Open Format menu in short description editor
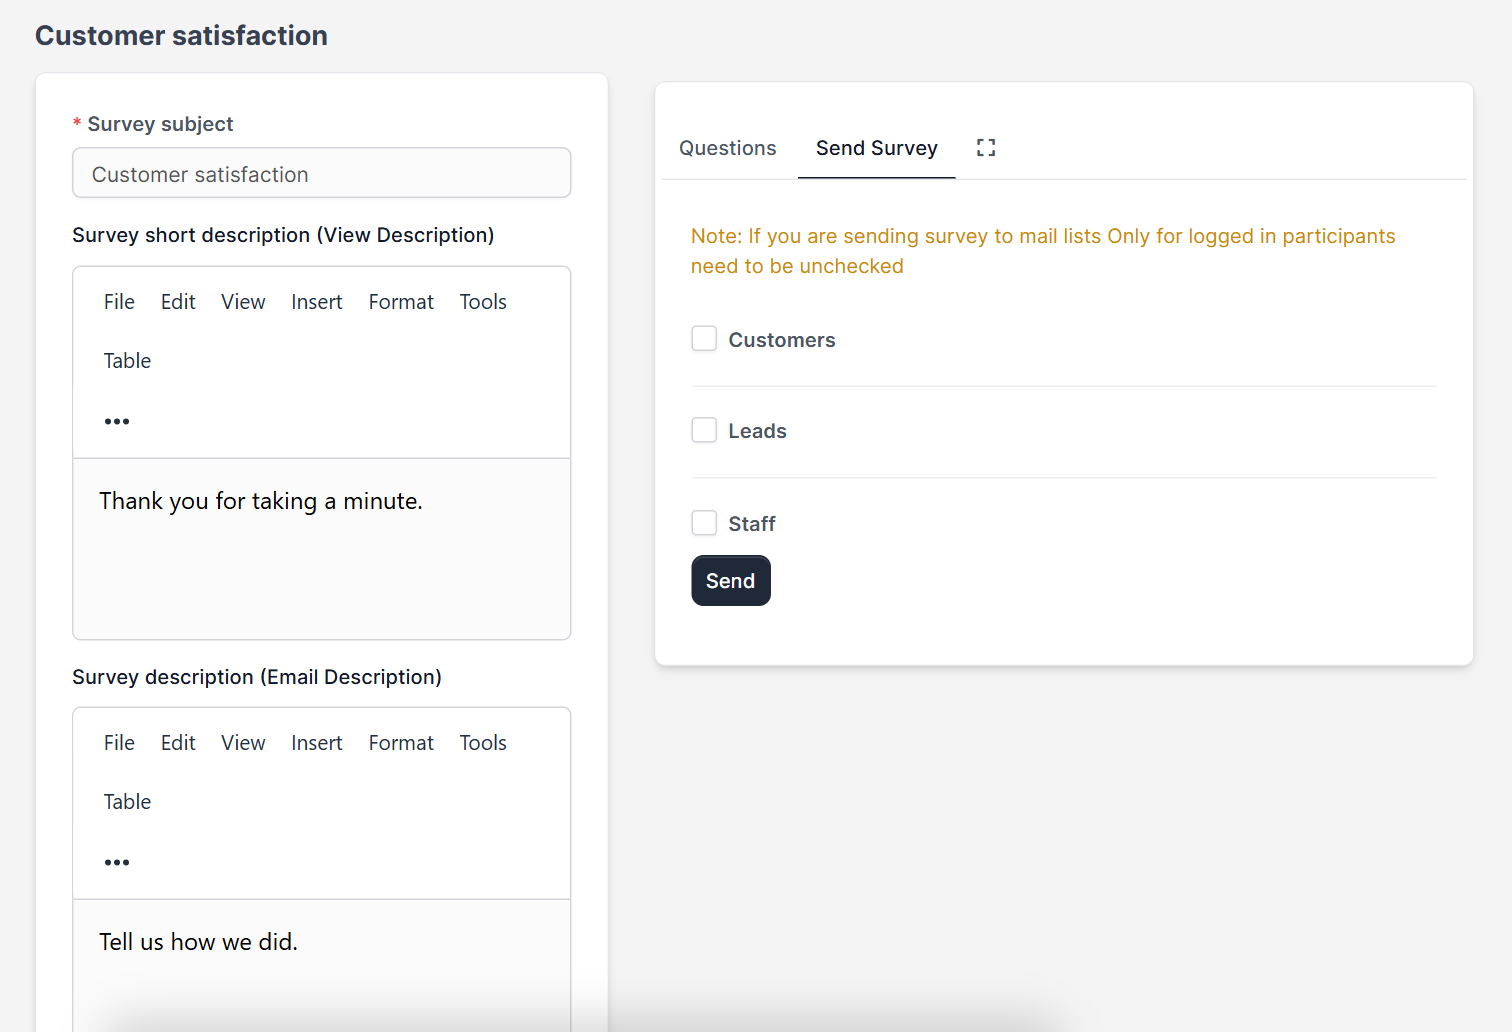The image size is (1512, 1032). coord(401,302)
